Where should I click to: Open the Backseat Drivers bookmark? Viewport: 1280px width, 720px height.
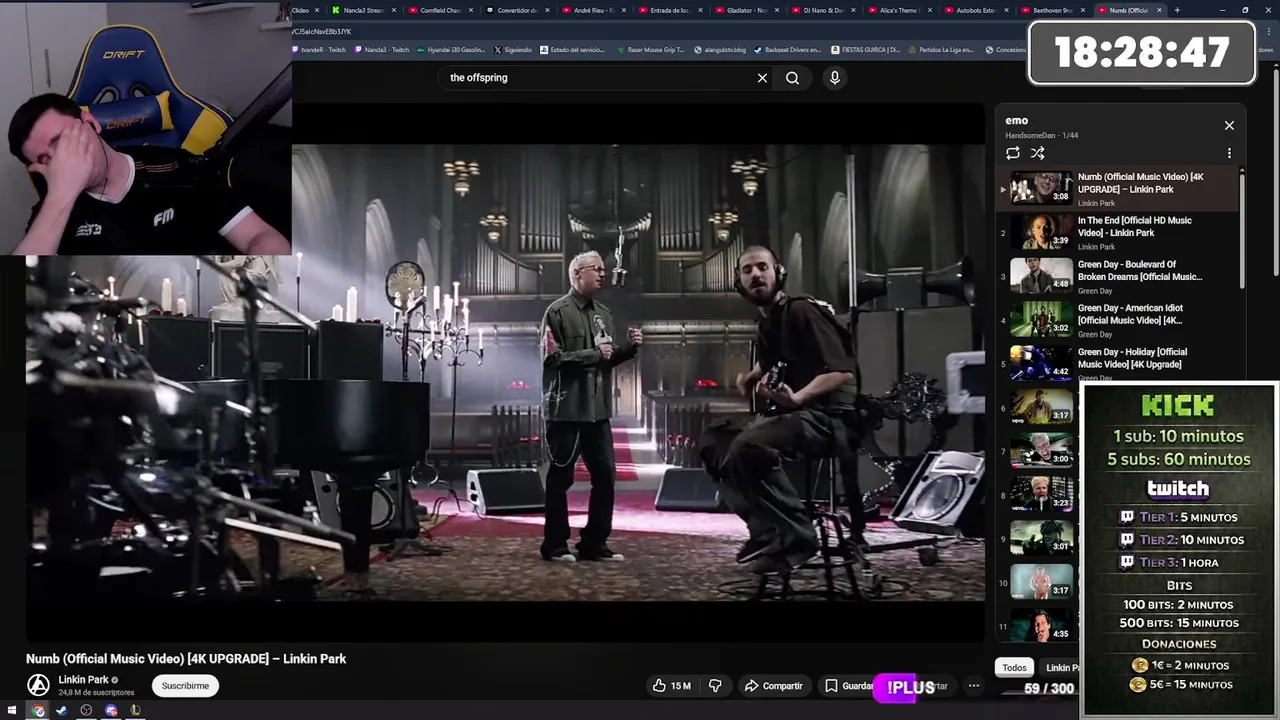click(787, 49)
